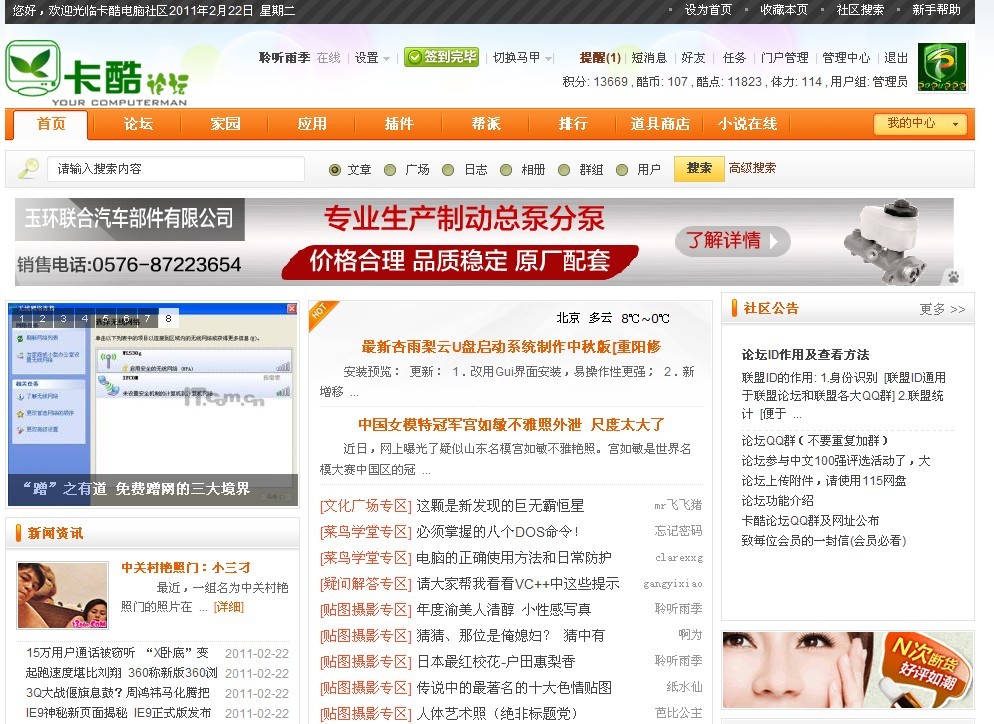Open headline 最新杏雨梨云U盘启动系统制作中秋版

[511, 347]
